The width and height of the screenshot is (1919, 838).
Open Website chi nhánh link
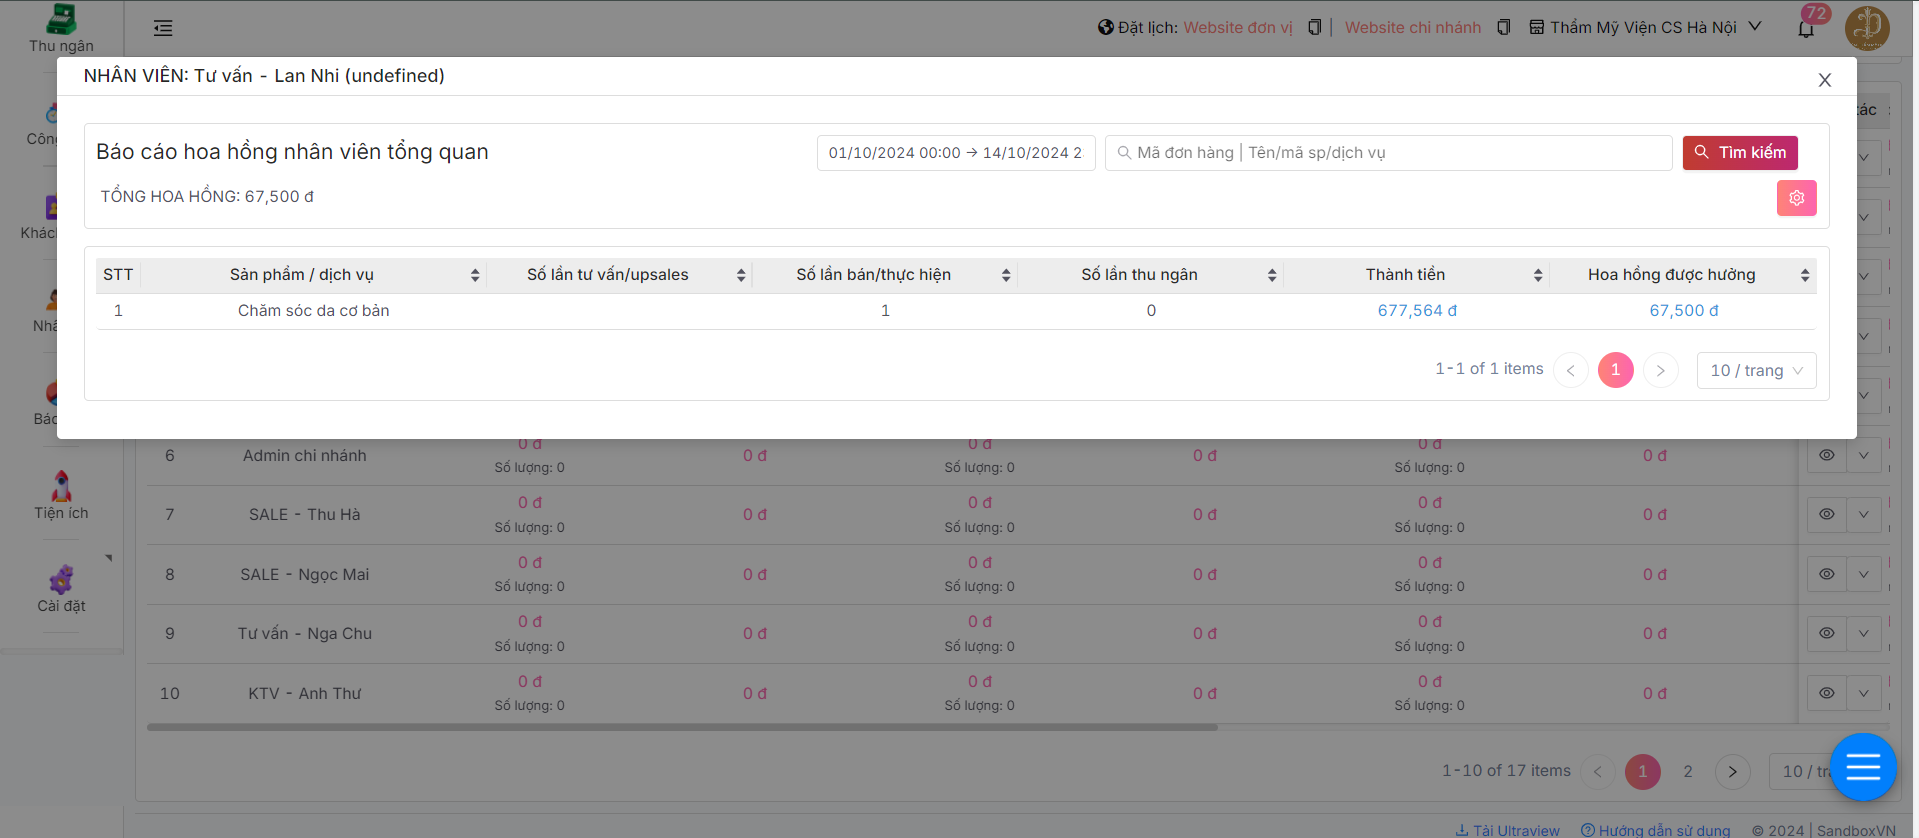(x=1412, y=28)
